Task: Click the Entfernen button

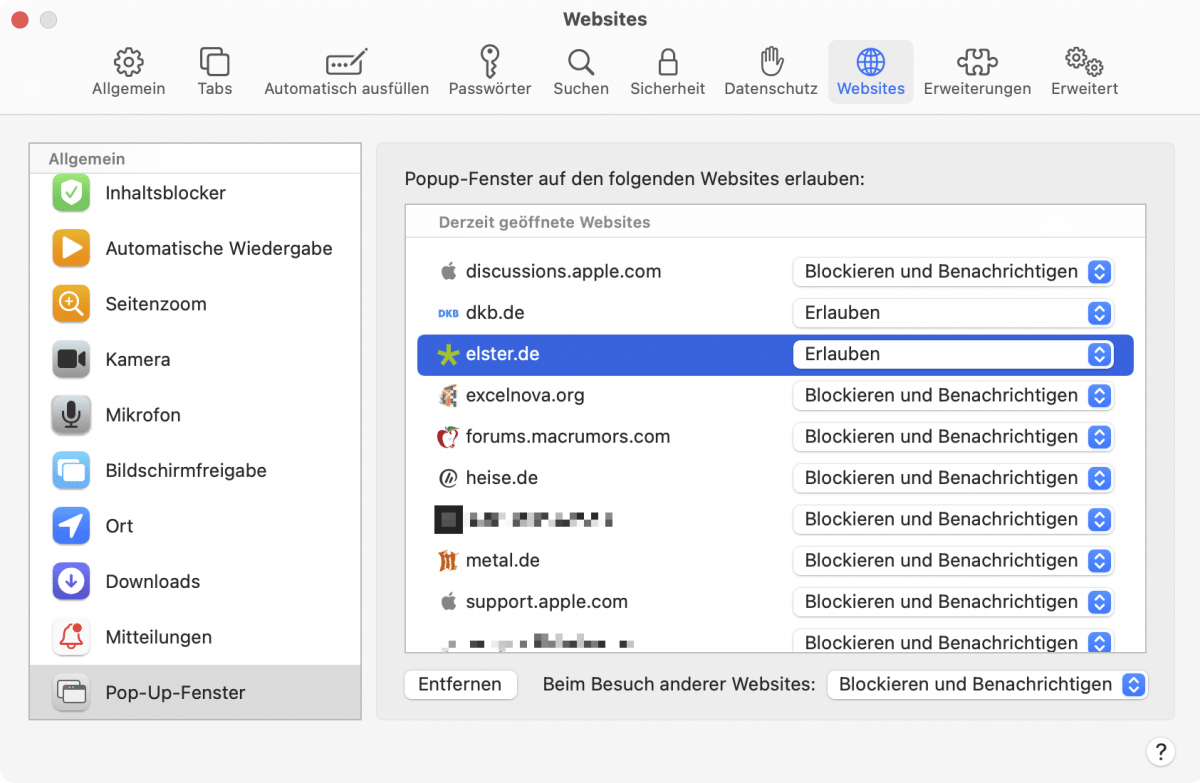Action: pyautogui.click(x=460, y=685)
